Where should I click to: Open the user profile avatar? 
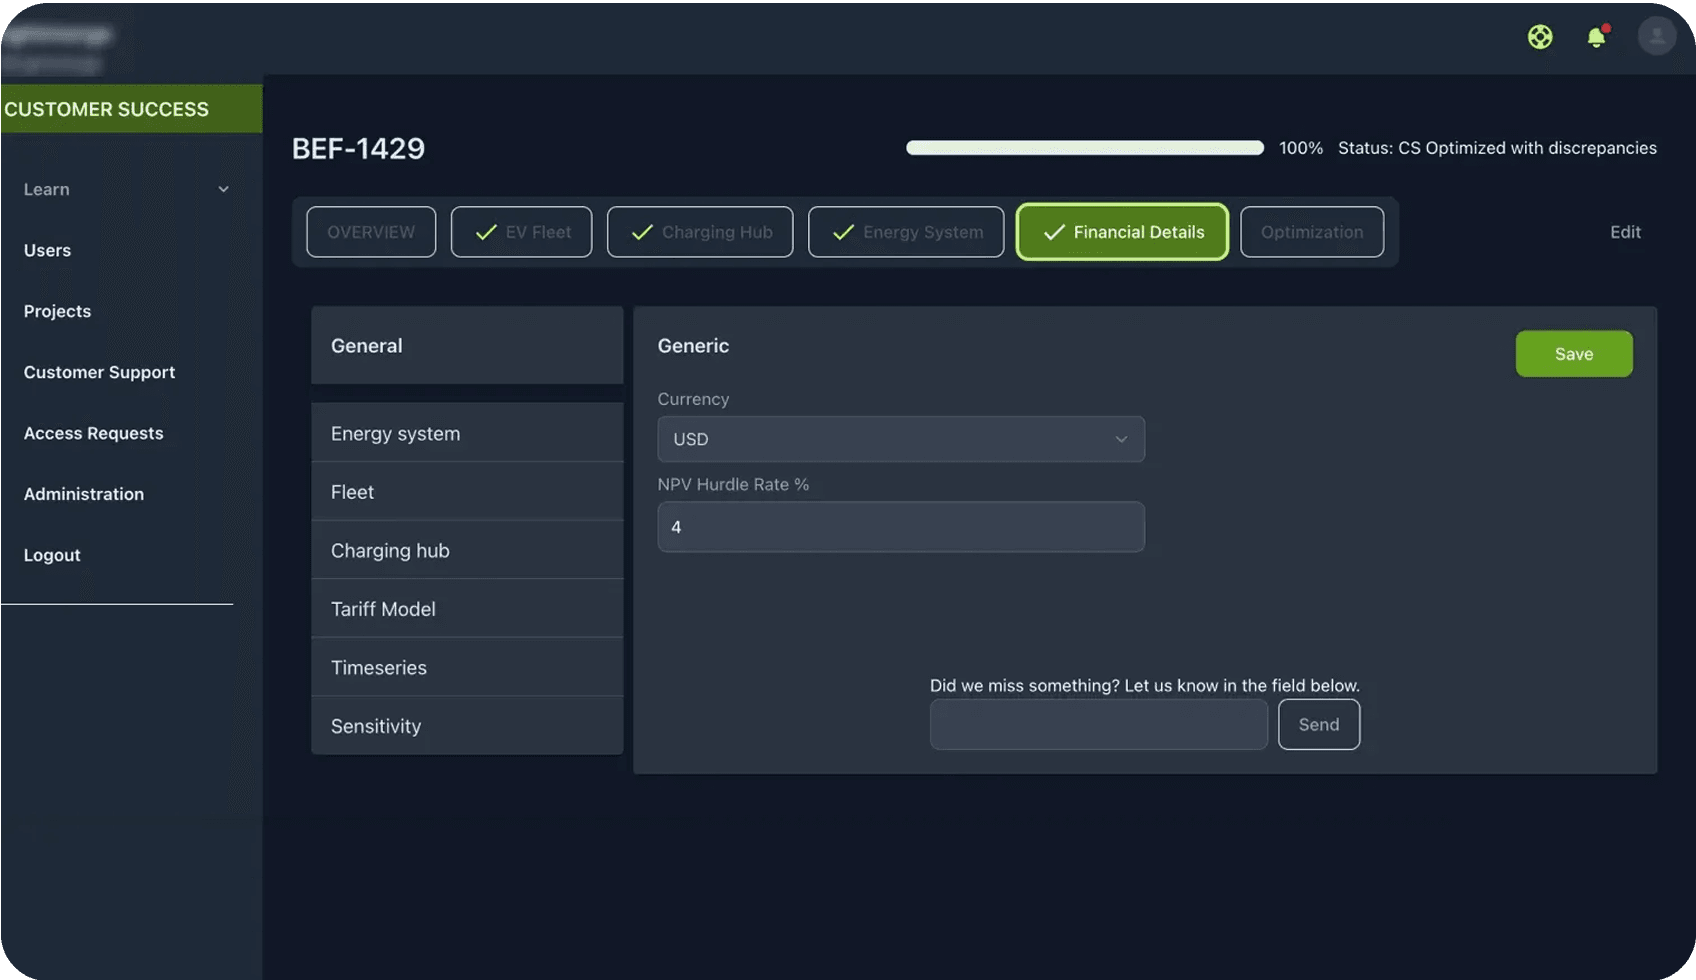(x=1656, y=37)
